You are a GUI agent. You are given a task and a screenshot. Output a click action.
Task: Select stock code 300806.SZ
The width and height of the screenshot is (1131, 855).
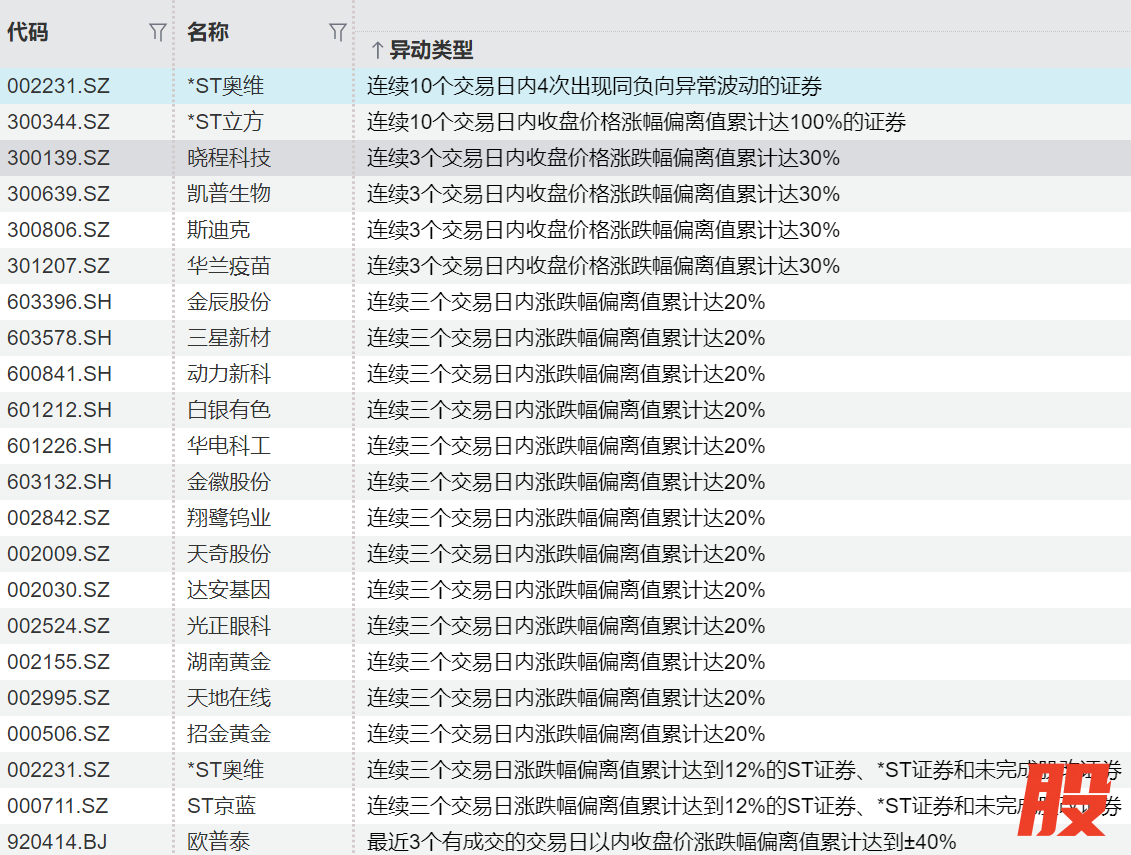point(58,230)
